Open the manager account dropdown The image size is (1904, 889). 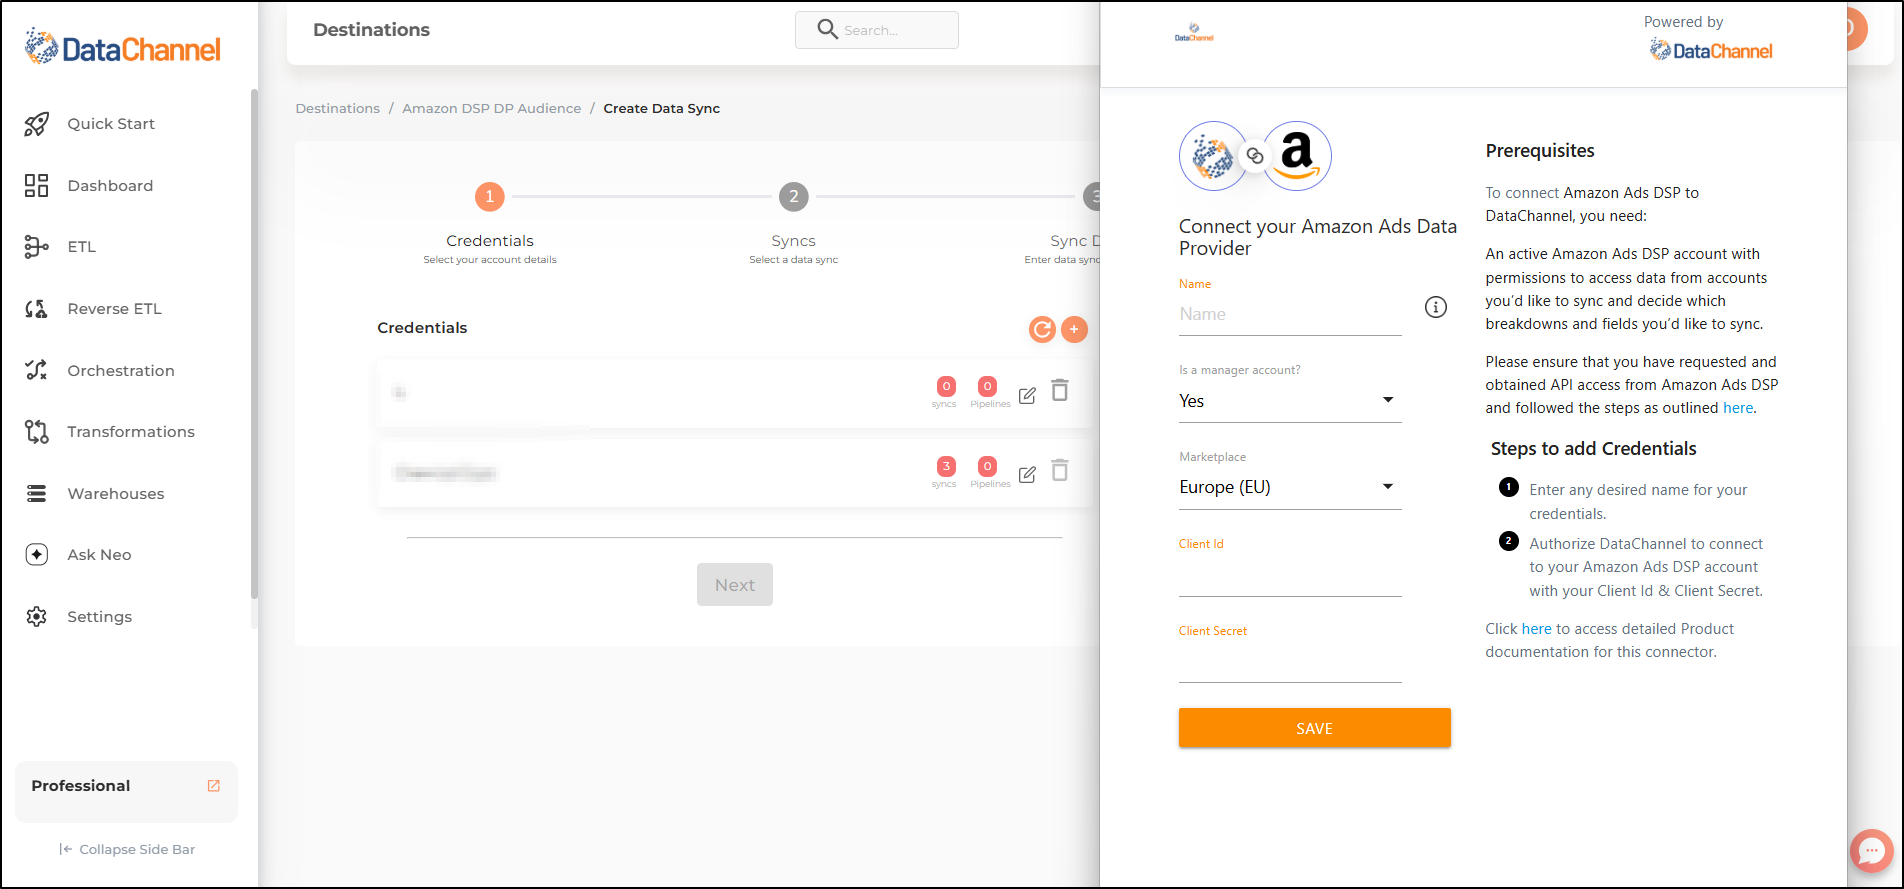[x=1290, y=401]
